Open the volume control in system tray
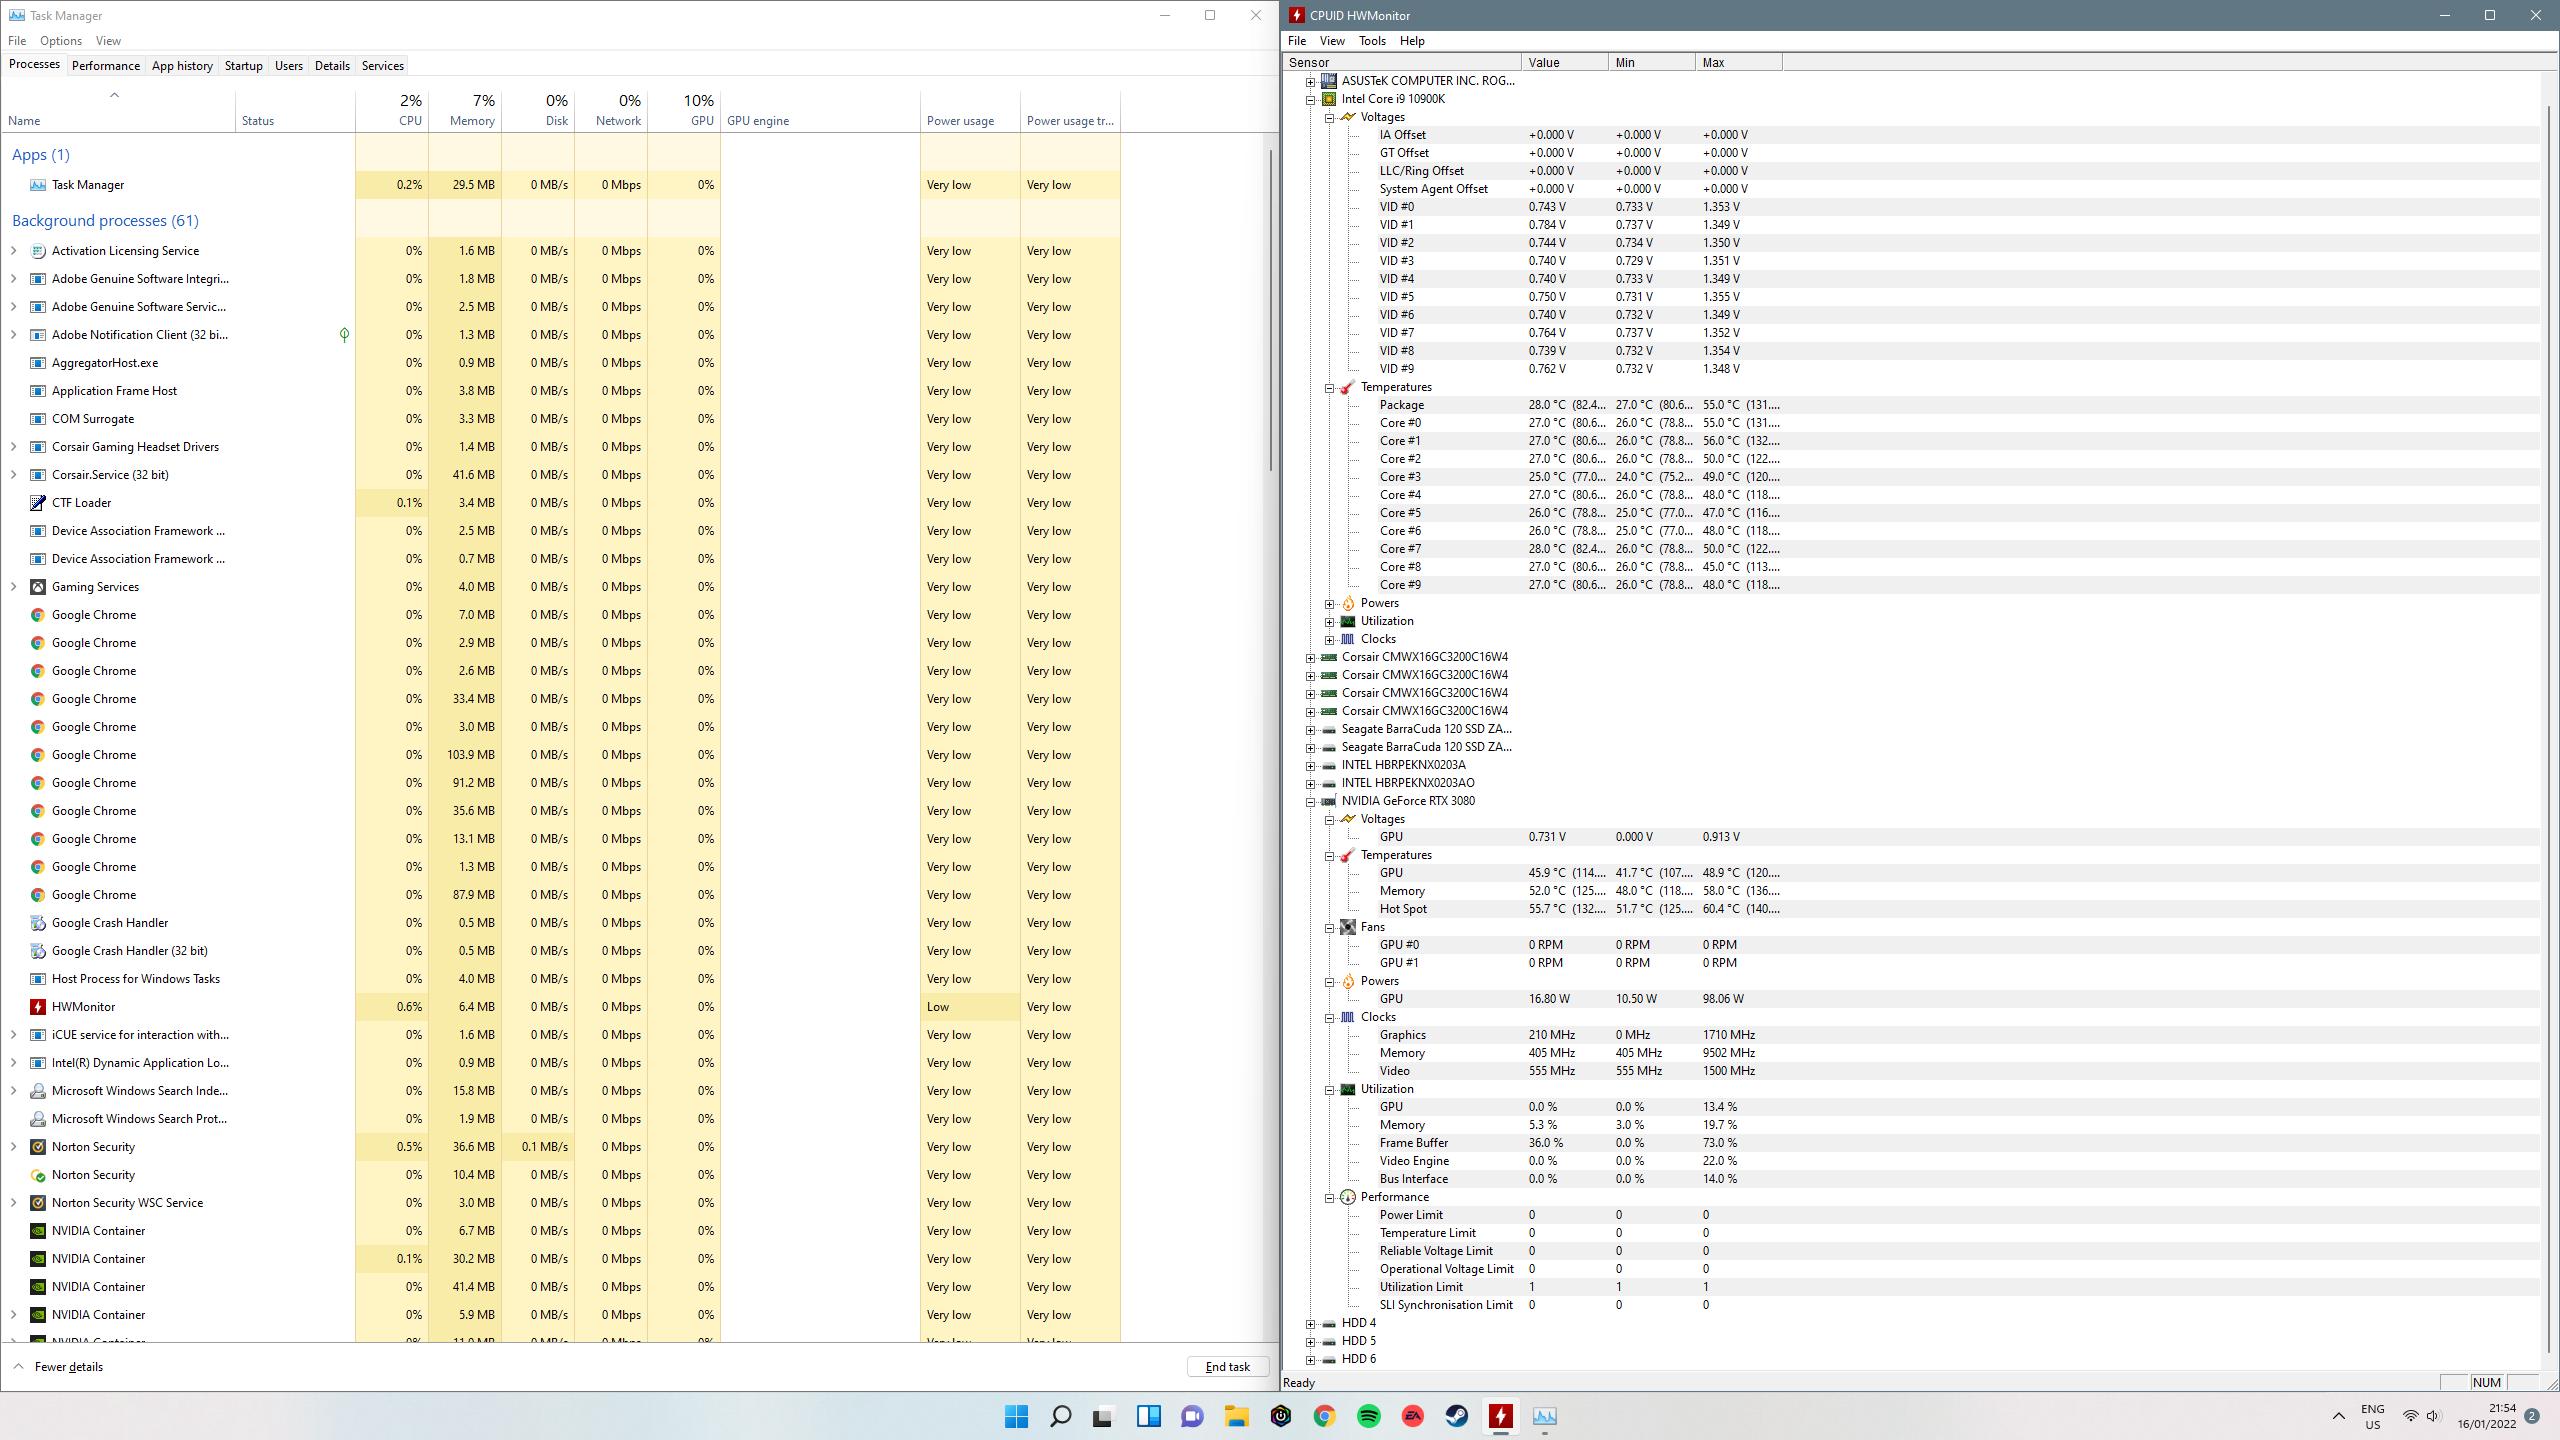2560x1440 pixels. tap(2433, 1416)
